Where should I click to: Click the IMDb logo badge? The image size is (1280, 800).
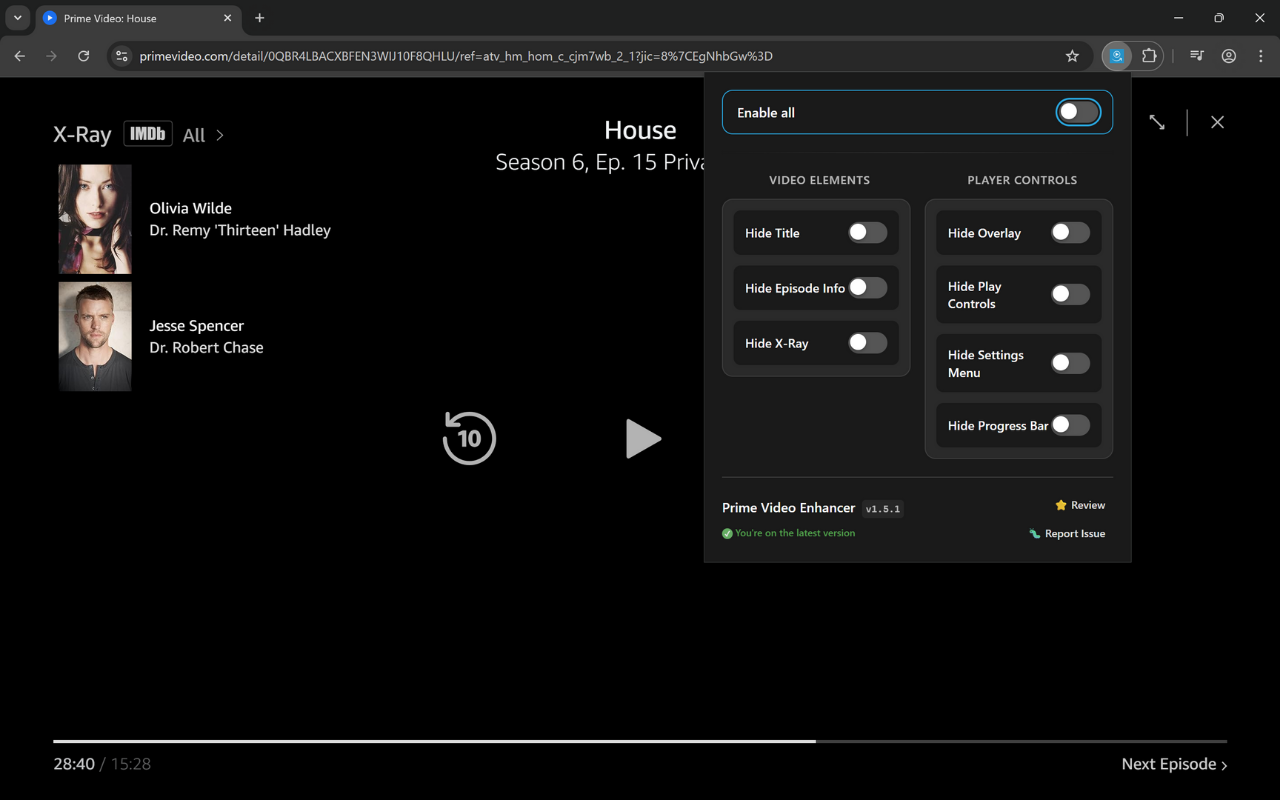pos(148,133)
